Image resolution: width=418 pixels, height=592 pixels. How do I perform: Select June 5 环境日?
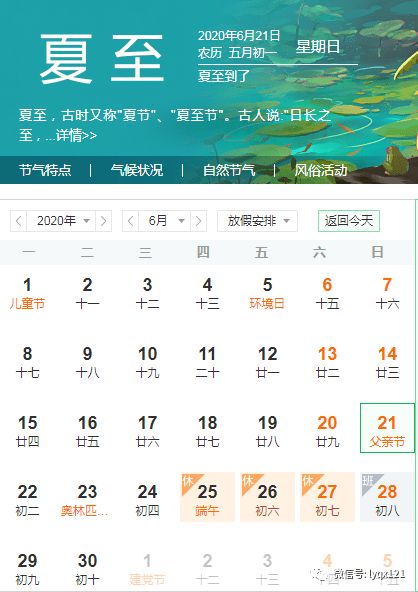(x=267, y=294)
